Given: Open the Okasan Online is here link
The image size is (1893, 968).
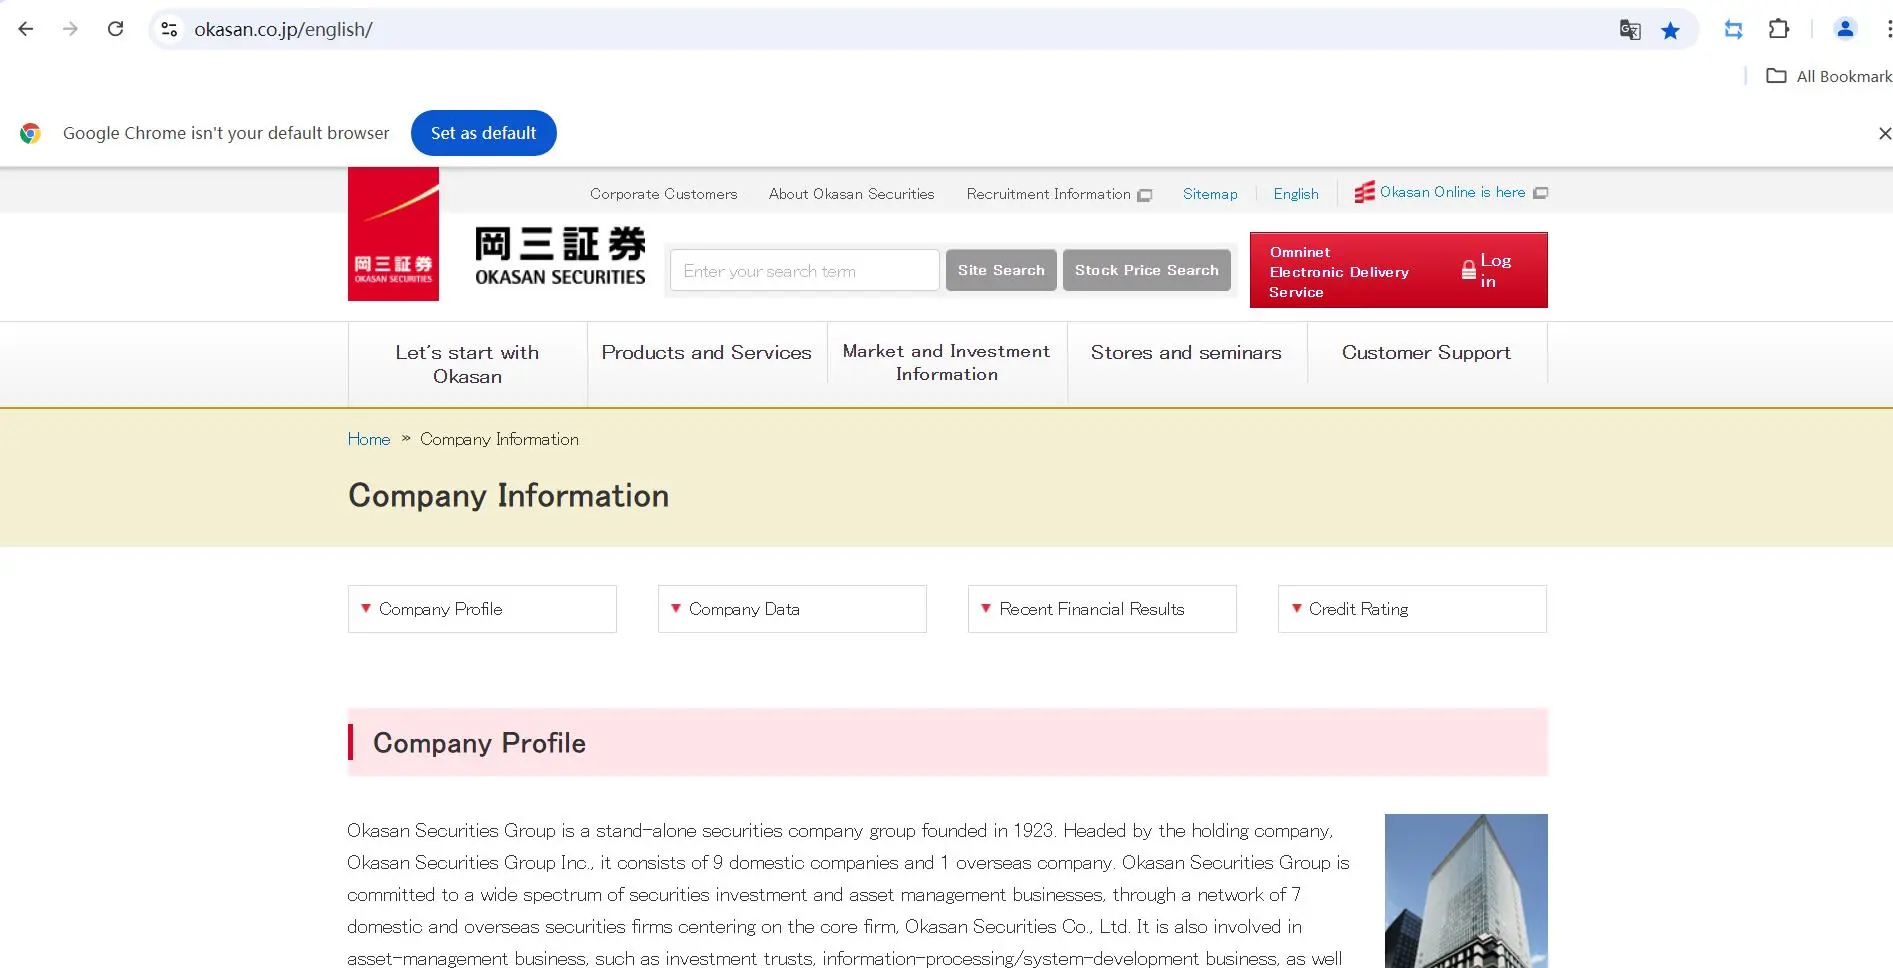Looking at the screenshot, I should [x=1451, y=192].
